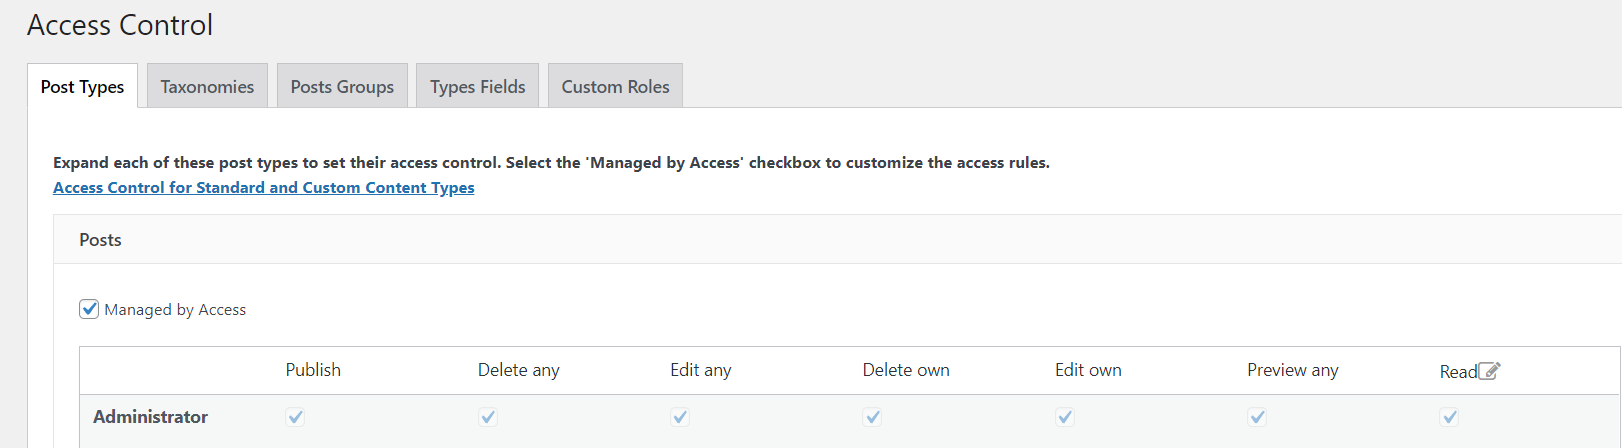Toggle Administrator's Preview any checkbox
Viewport: 1622px width, 448px height.
1257,417
